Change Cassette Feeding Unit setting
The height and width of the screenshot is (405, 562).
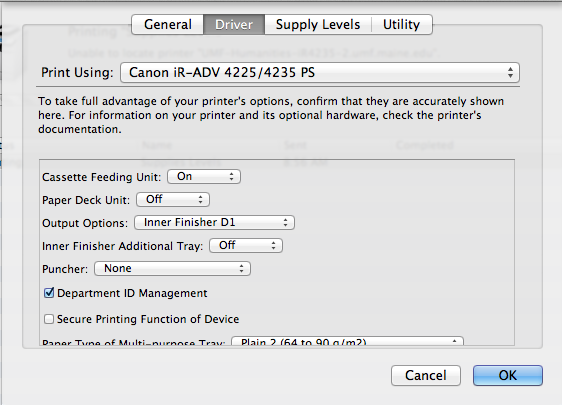pyautogui.click(x=204, y=177)
